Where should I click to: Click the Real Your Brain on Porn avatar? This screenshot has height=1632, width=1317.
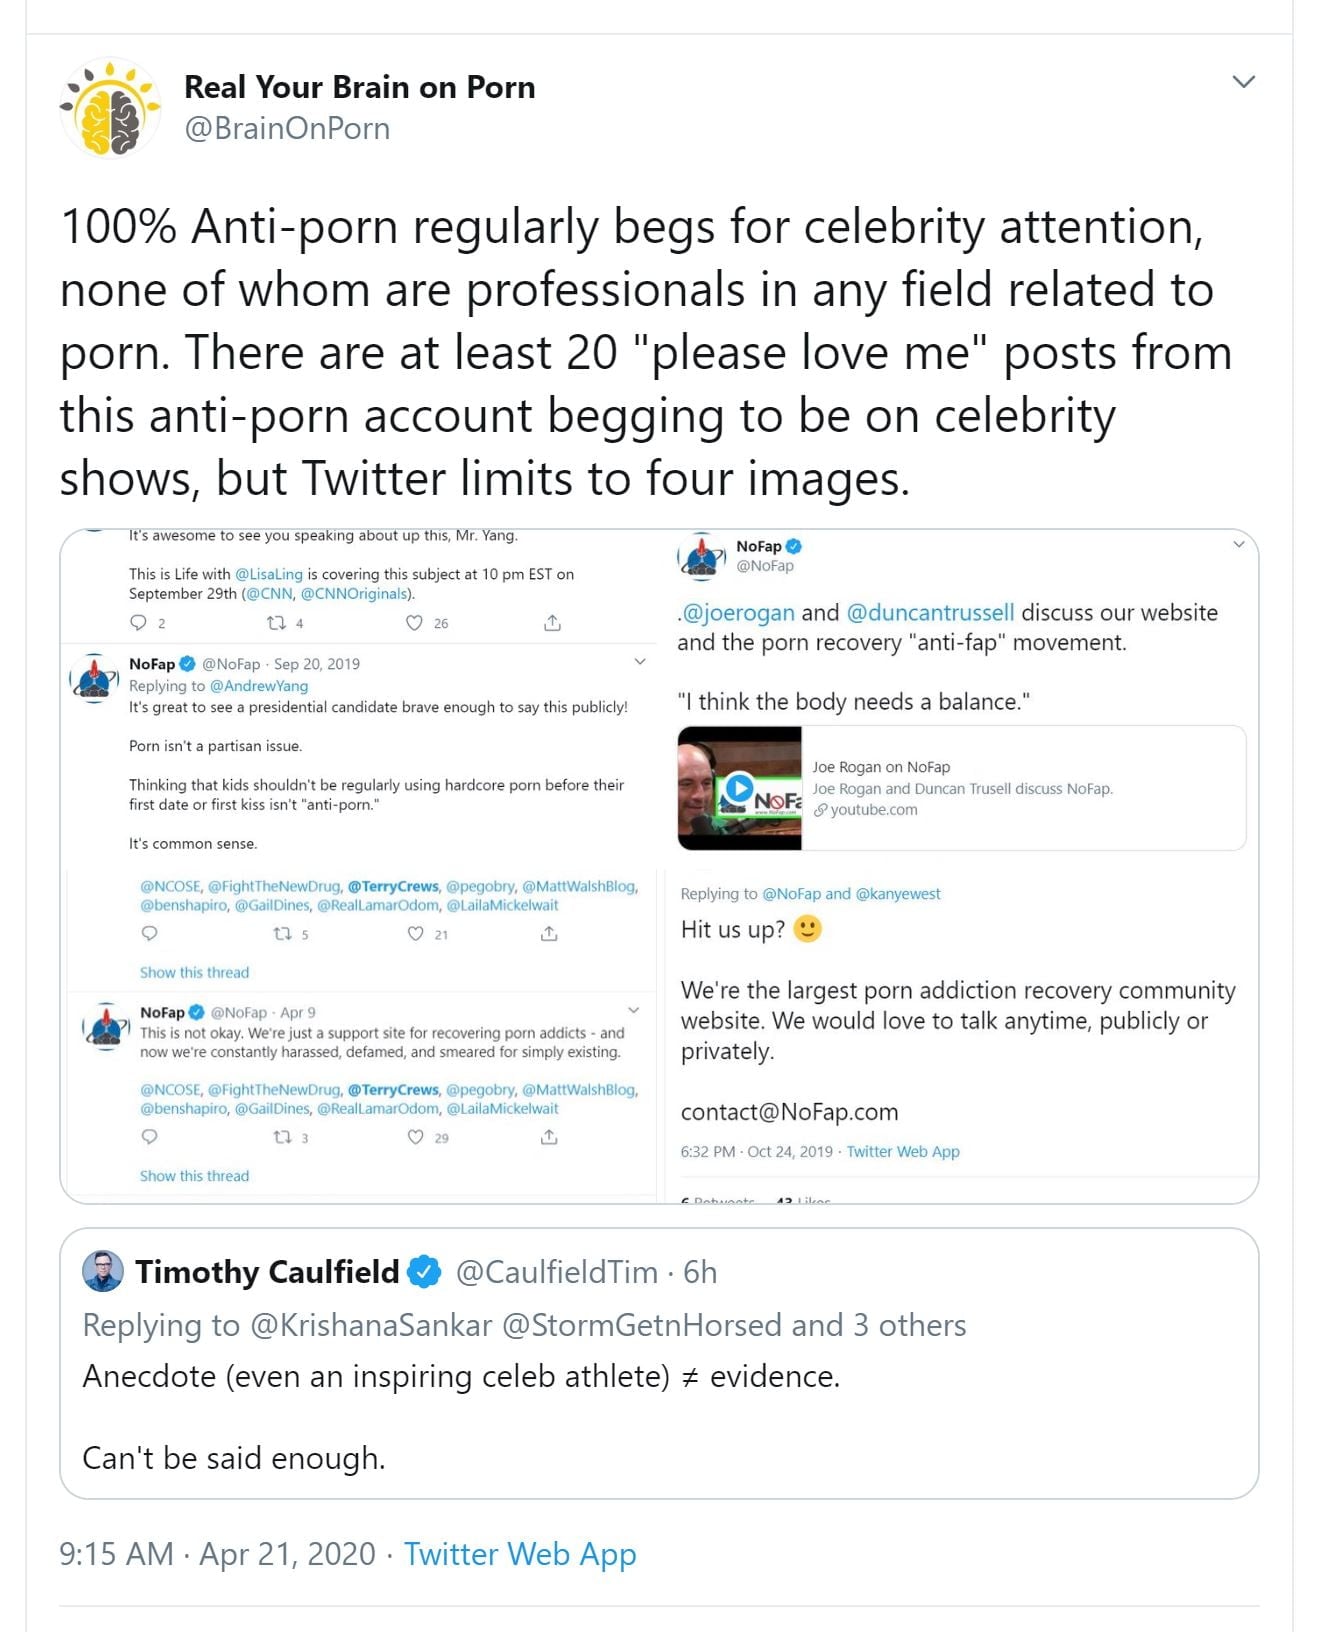pyautogui.click(x=110, y=108)
